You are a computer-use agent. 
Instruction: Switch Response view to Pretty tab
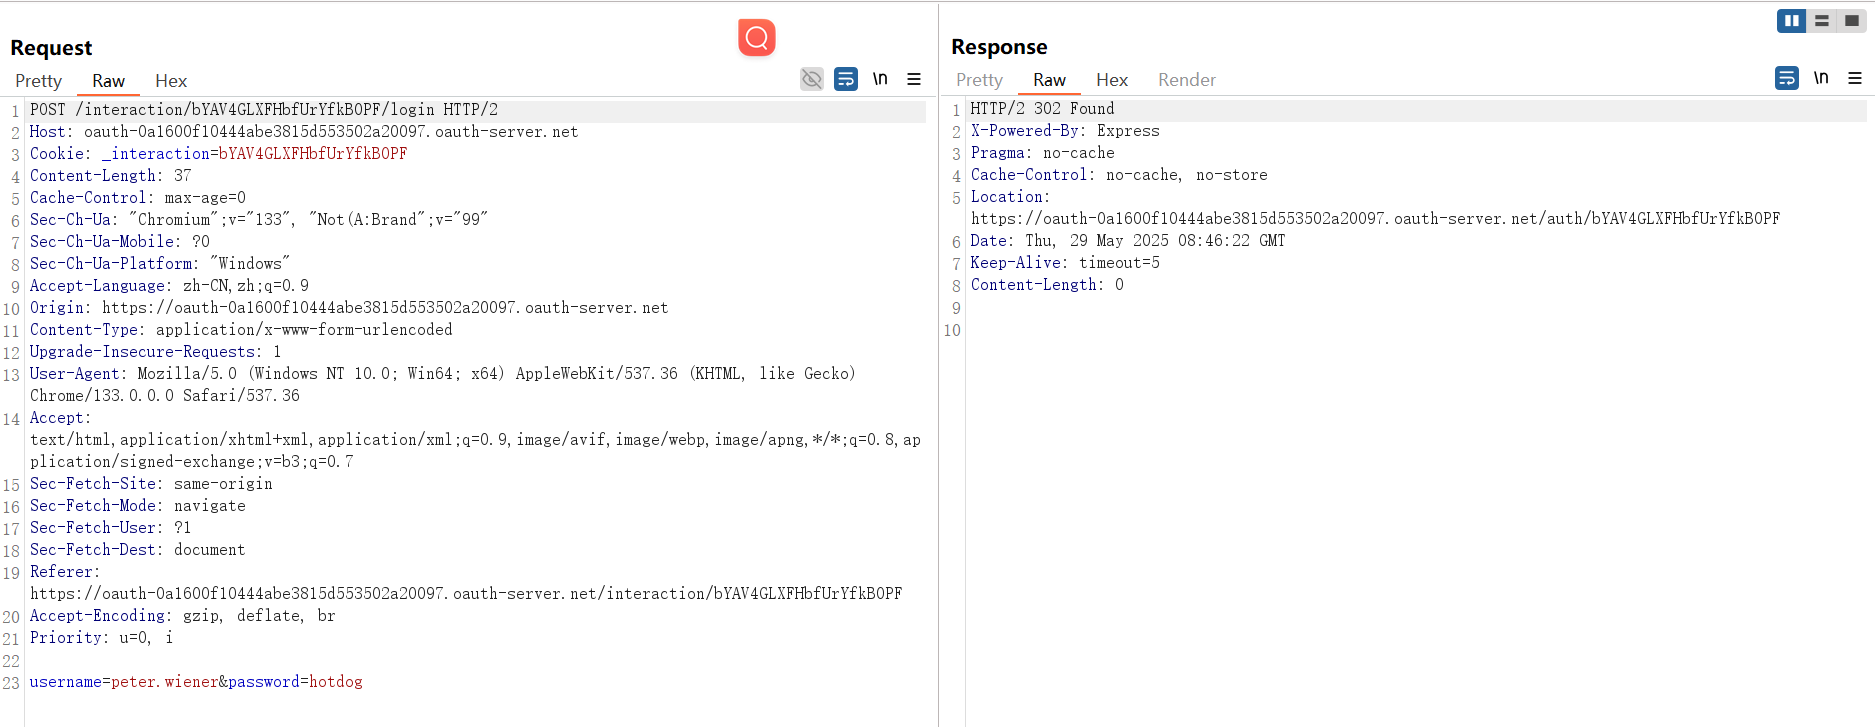click(x=979, y=80)
